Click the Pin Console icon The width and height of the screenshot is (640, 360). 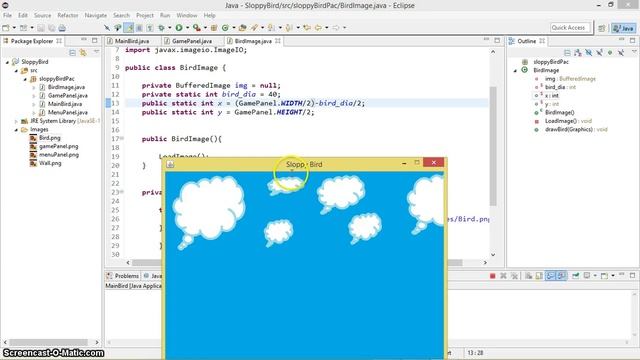click(x=576, y=276)
